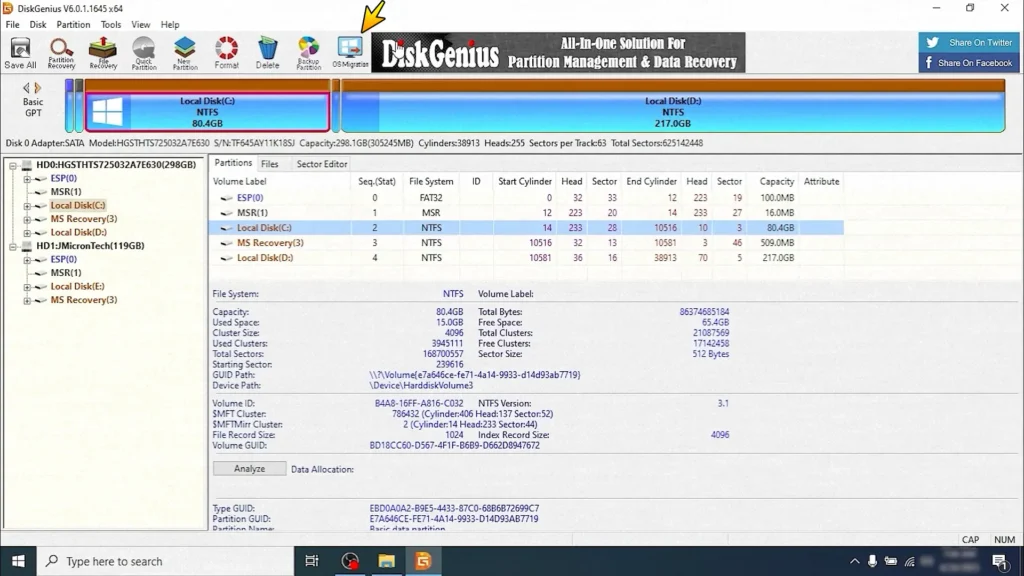Screen dimensions: 1024x576
Task: Expand Local Disk(E:) in the disk tree
Action: (x=27, y=287)
